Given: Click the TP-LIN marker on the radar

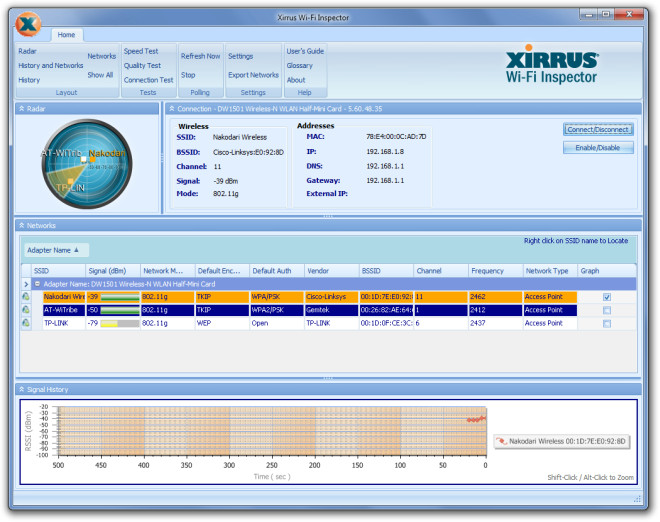Looking at the screenshot, I should [x=70, y=181].
